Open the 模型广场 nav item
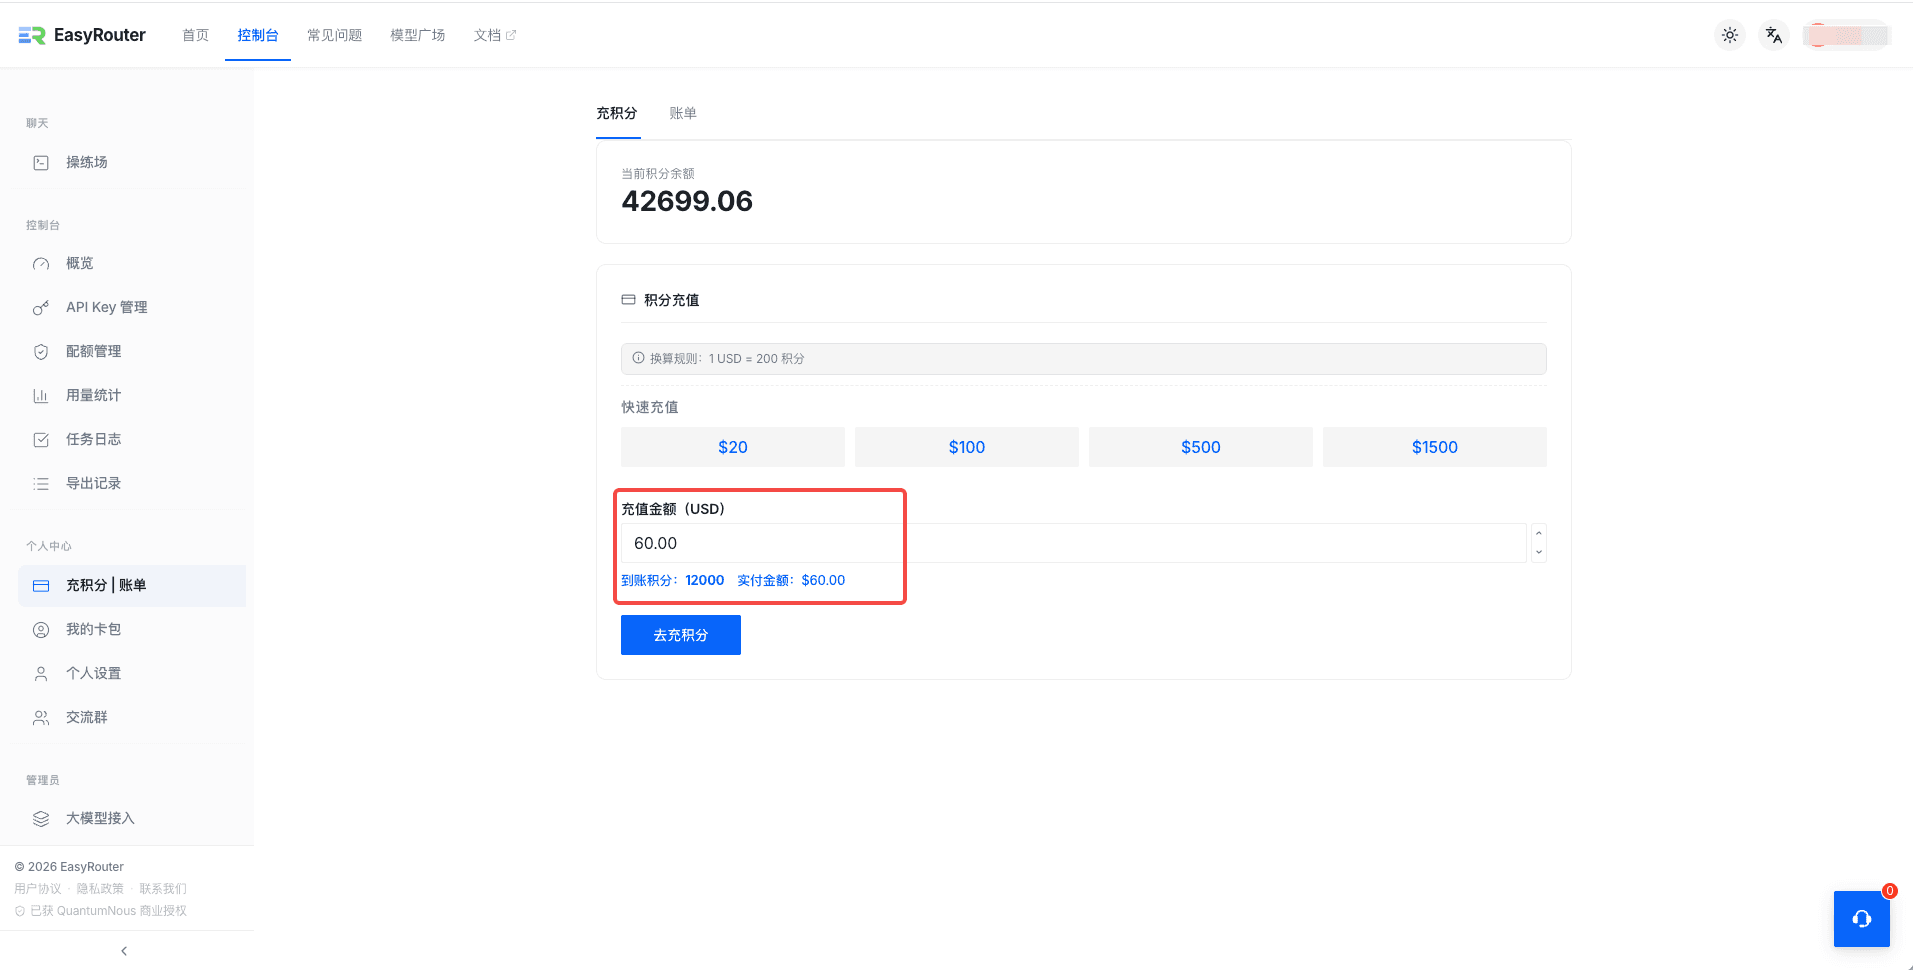The image size is (1913, 970). click(418, 35)
